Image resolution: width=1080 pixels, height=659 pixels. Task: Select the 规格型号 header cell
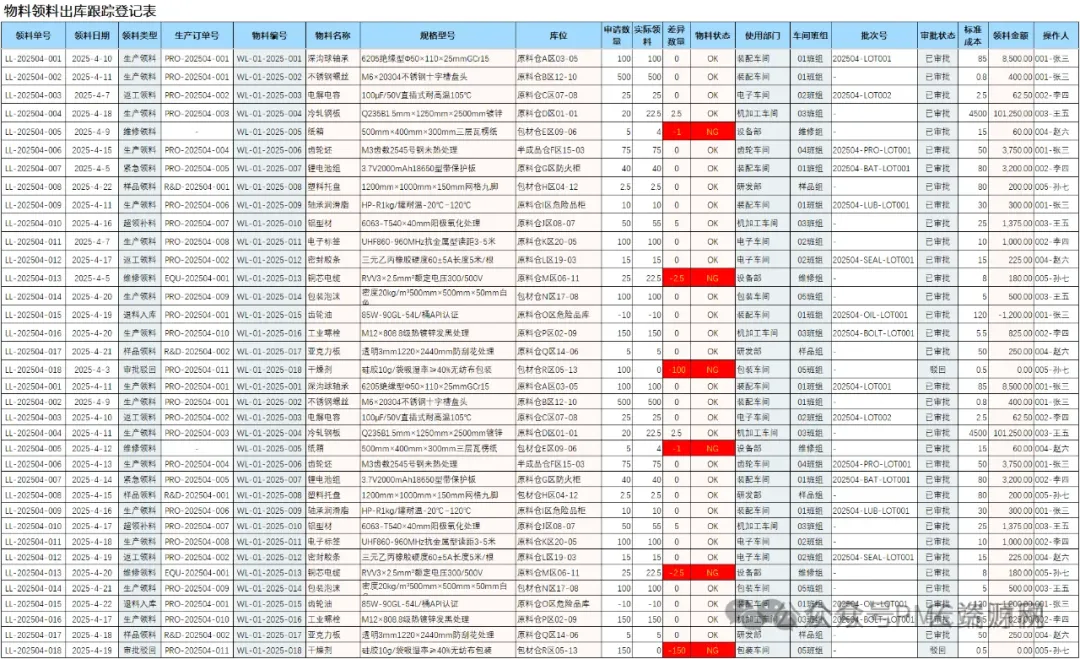(437, 35)
